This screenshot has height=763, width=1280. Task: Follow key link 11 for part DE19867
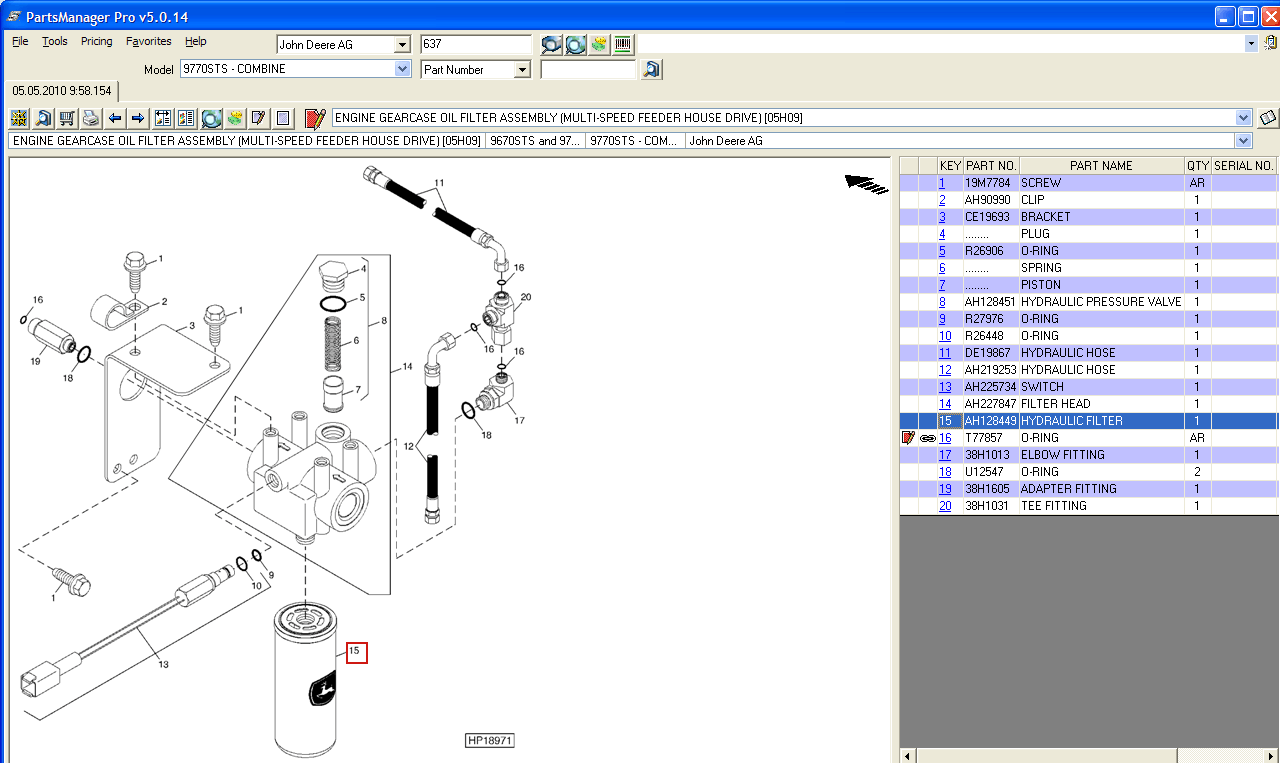(x=945, y=353)
